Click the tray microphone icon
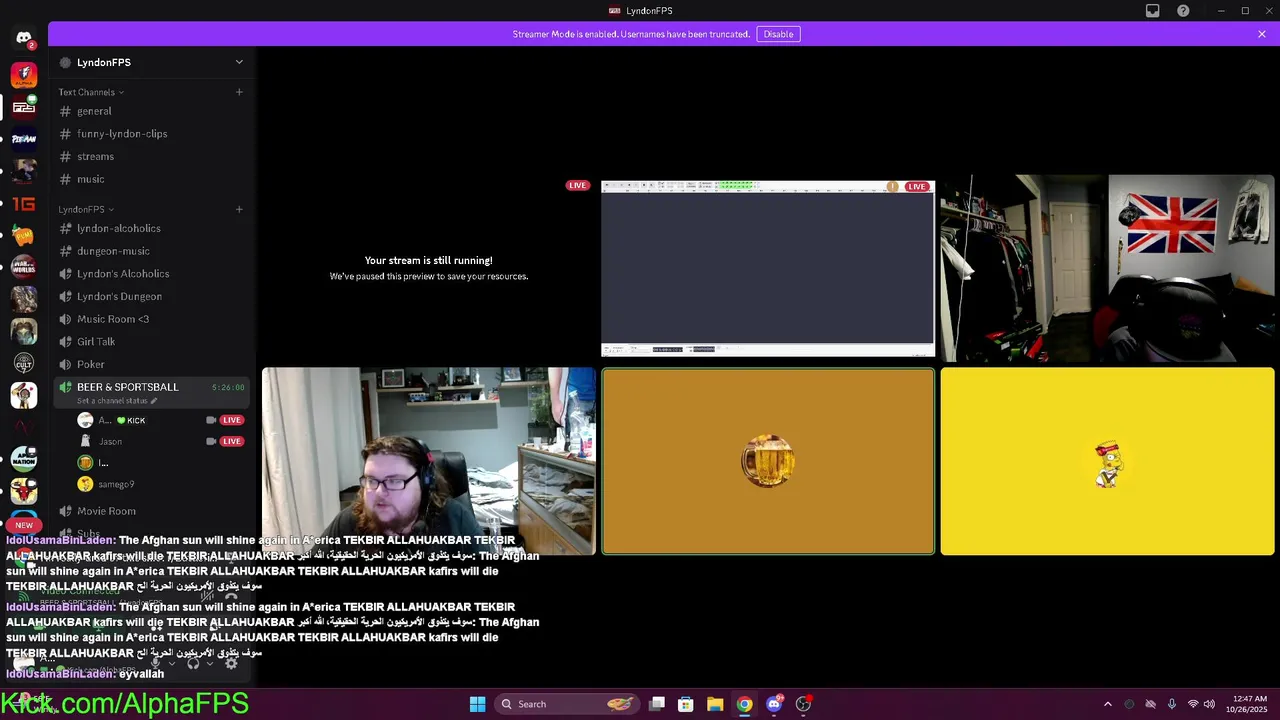The height and width of the screenshot is (720, 1280). coord(1172,704)
